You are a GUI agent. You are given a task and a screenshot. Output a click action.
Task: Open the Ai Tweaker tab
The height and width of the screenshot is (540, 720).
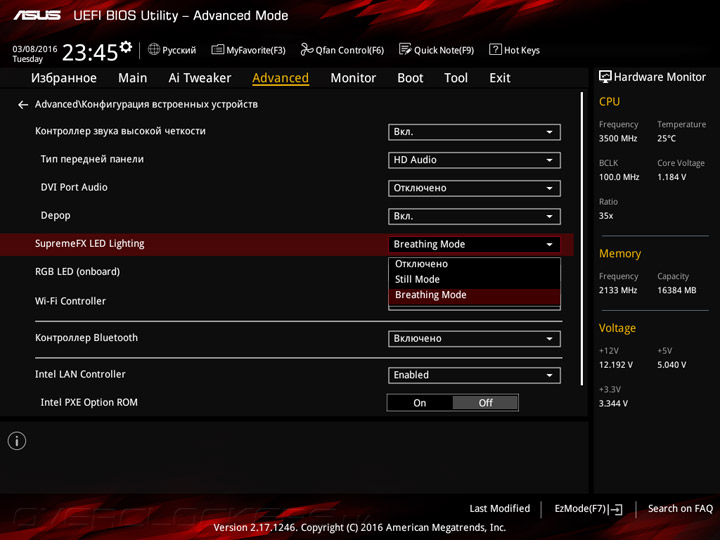[200, 78]
